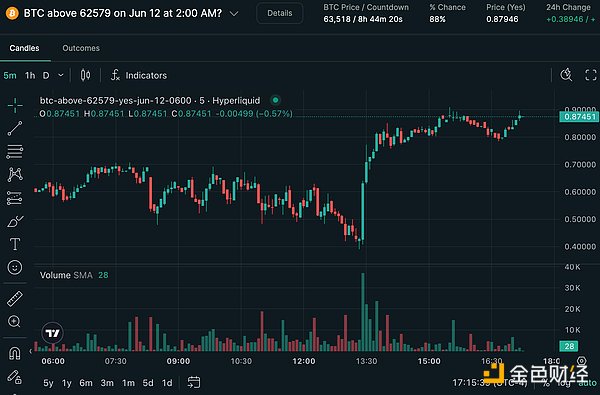Collapse the left drawing toolbar arrow
Image resolution: width=600 pixels, height=395 pixels.
tap(31, 351)
